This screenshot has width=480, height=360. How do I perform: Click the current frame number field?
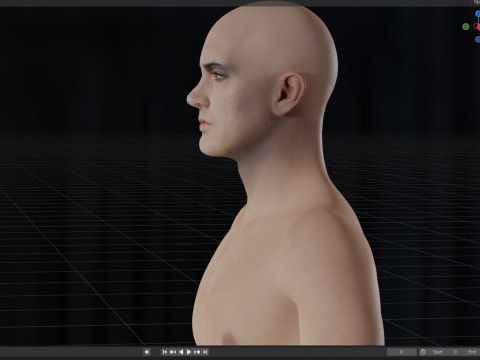(401, 352)
